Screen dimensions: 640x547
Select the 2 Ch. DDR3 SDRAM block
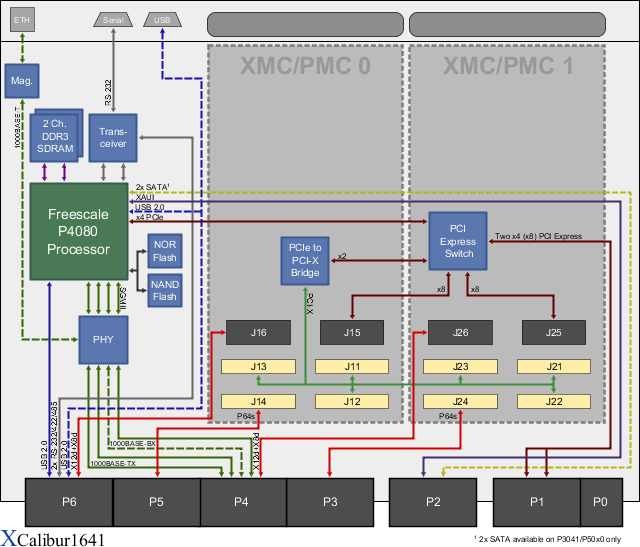pos(55,138)
